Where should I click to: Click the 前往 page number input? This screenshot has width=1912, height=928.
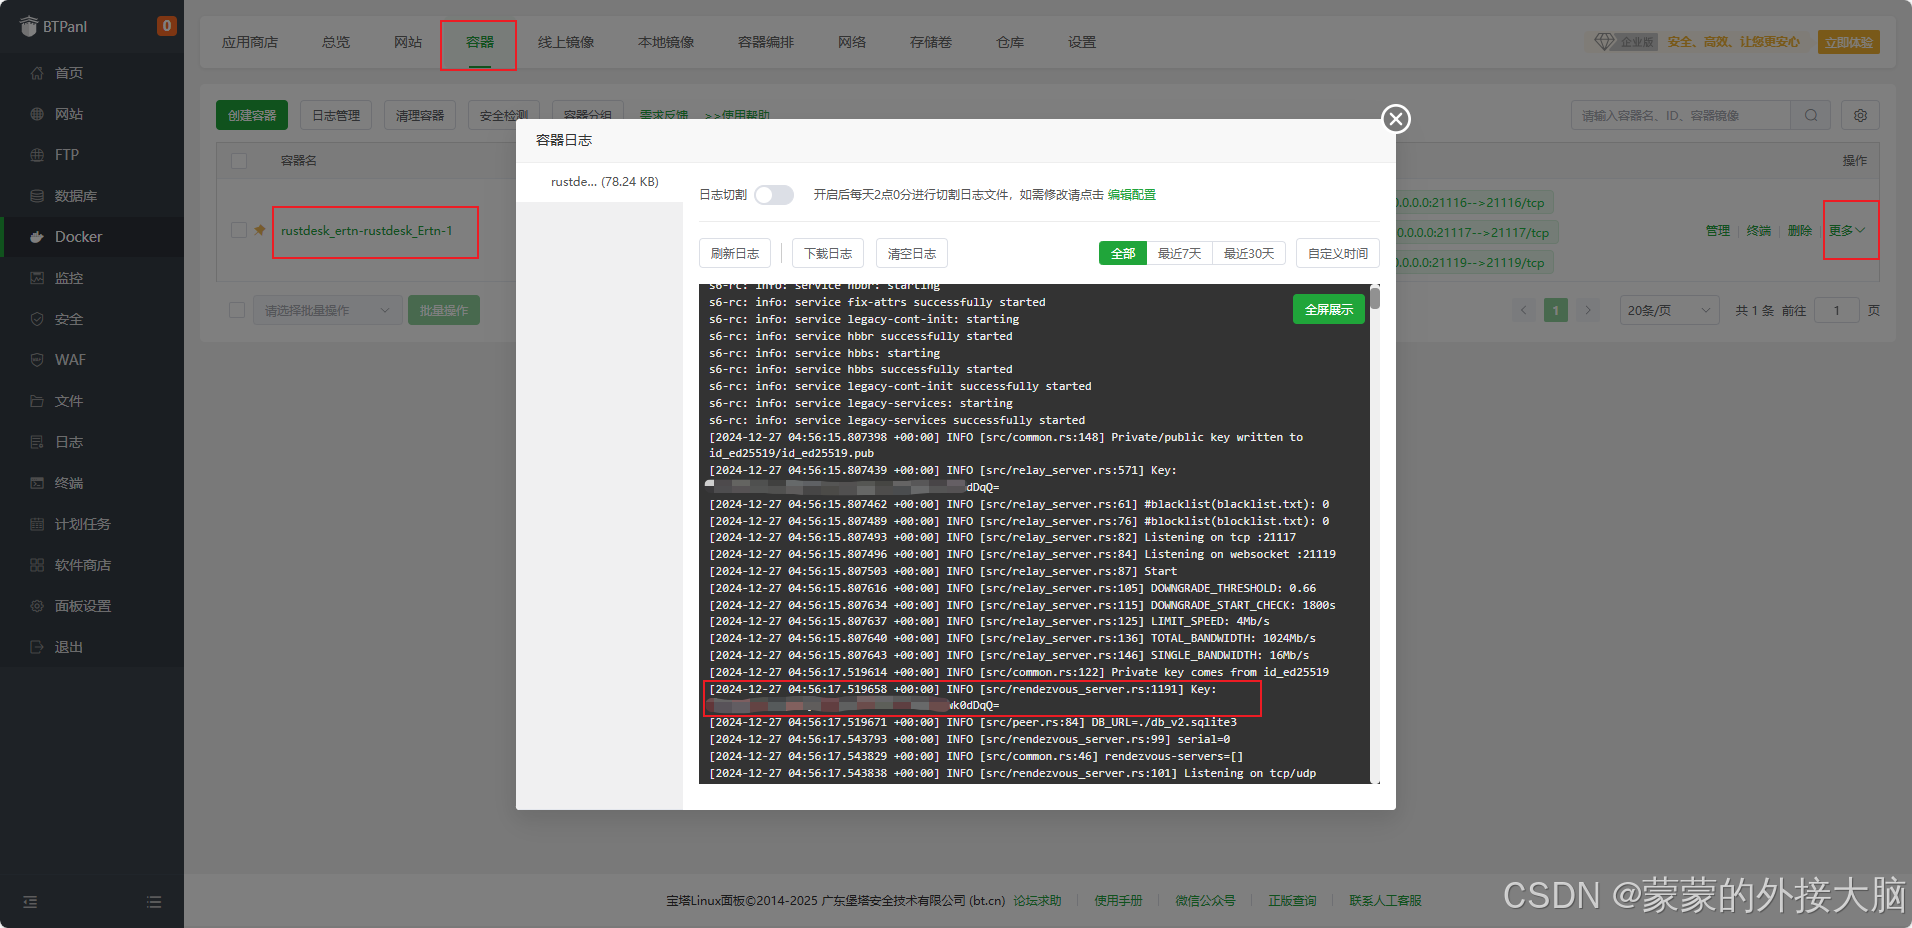(x=1837, y=310)
